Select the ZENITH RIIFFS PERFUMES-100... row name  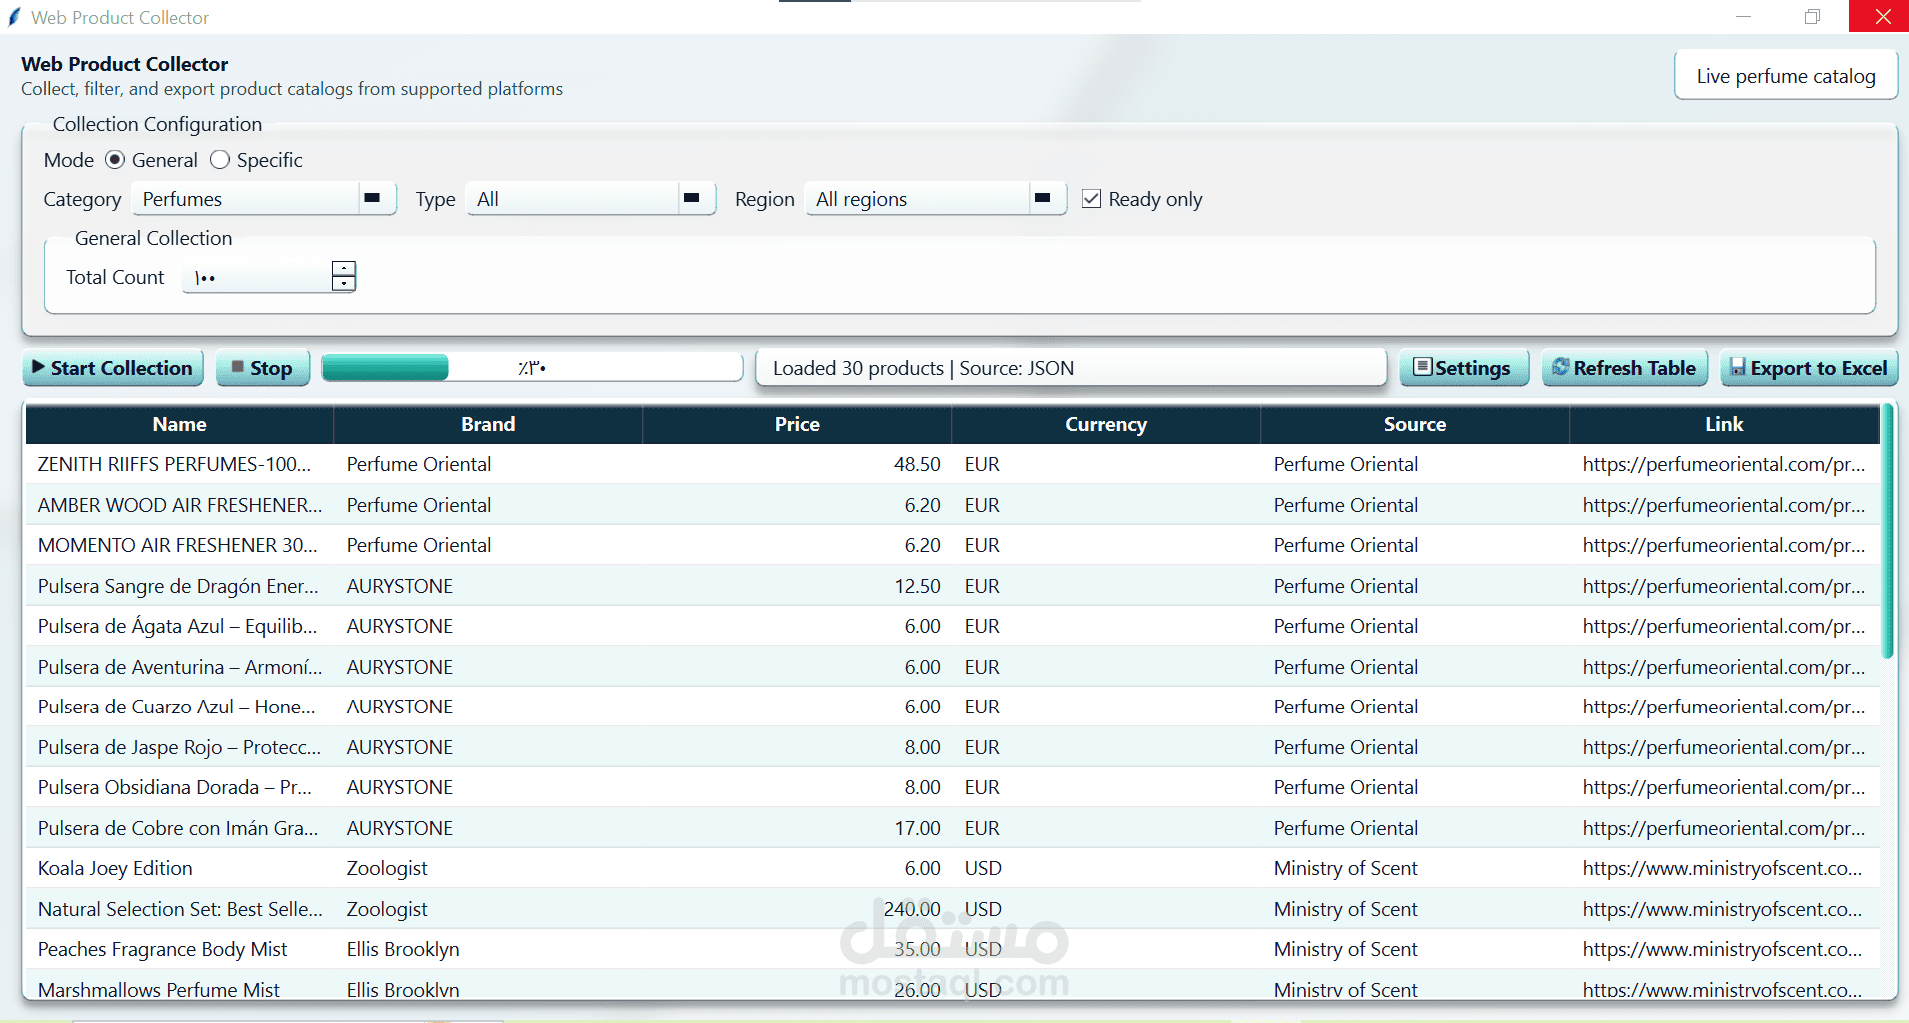pos(175,464)
